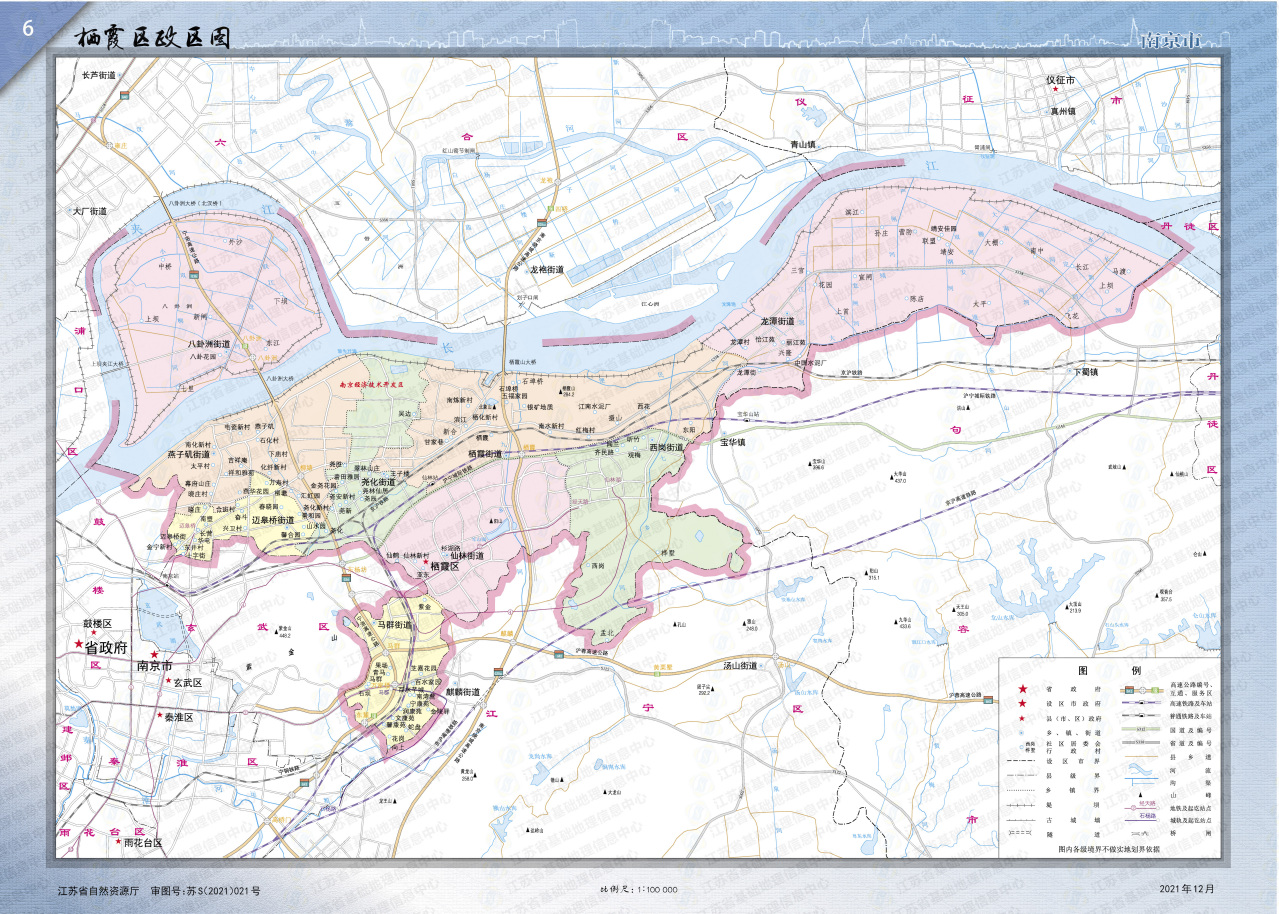Screen dimensions: 1279x914
Task: Click the 2021年12月 date text
Action: [1188, 889]
